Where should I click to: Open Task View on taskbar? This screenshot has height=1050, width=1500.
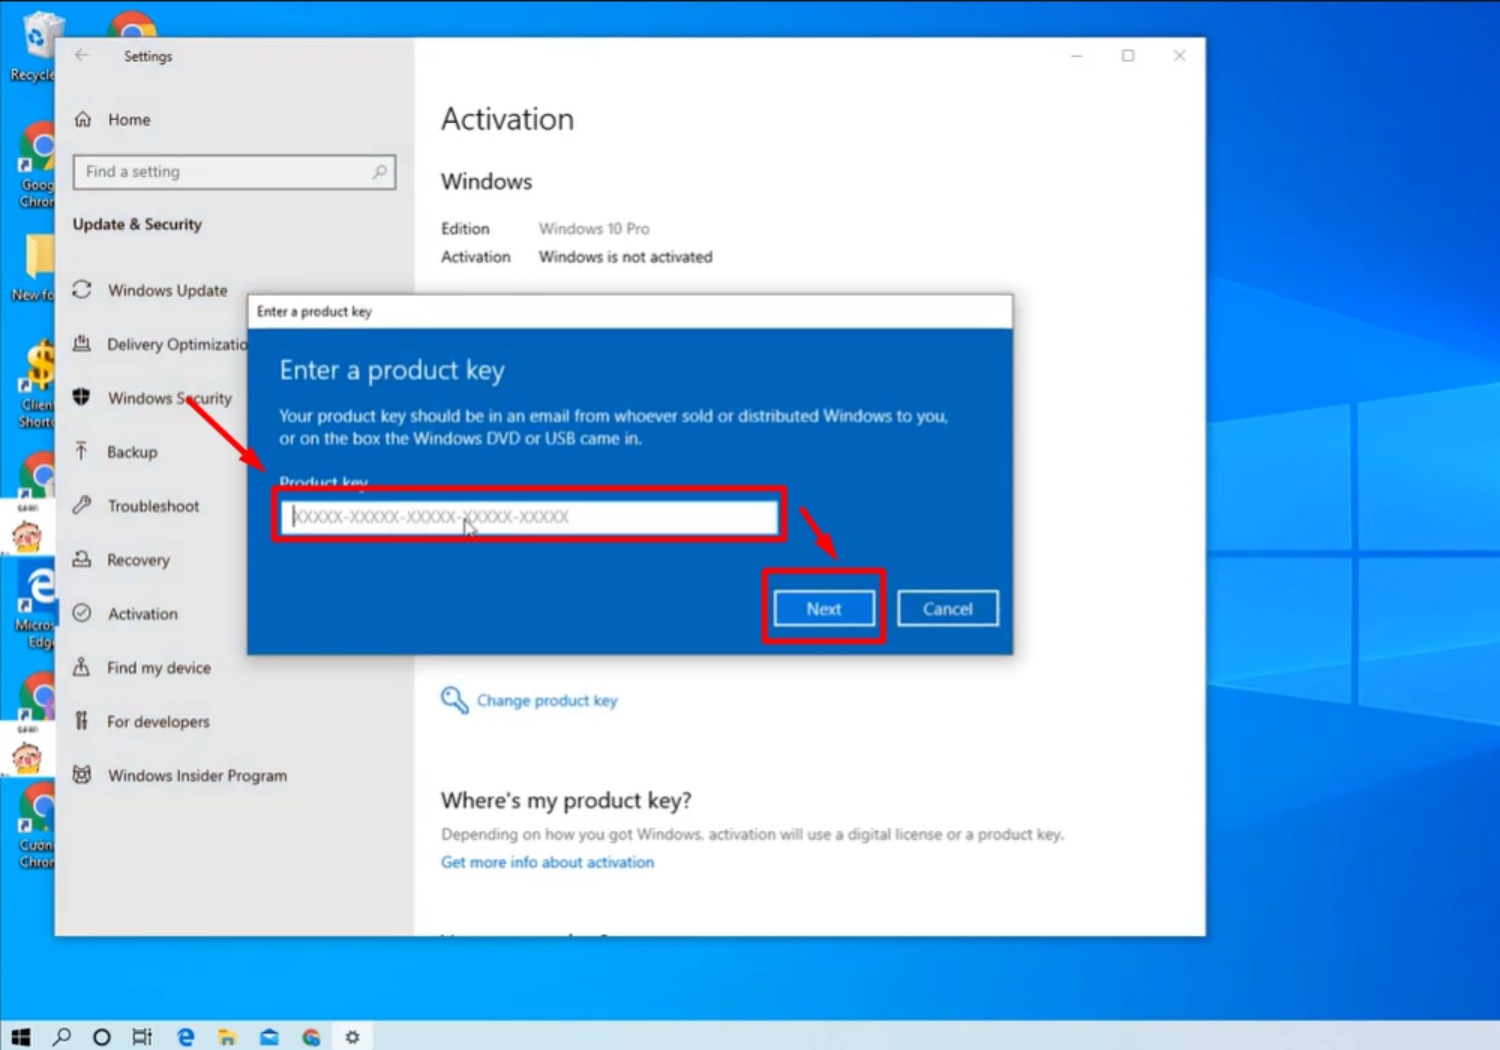tap(143, 1037)
